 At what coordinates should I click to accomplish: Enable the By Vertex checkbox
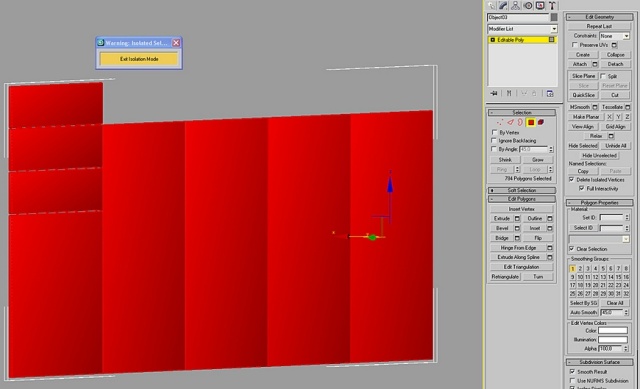[494, 132]
